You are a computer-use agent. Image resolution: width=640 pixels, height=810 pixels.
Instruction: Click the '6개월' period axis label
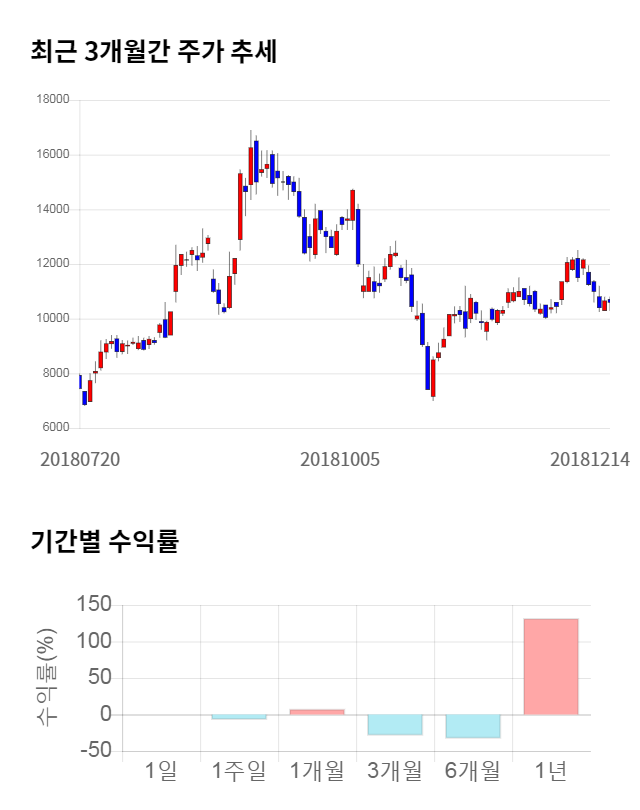[x=473, y=771]
